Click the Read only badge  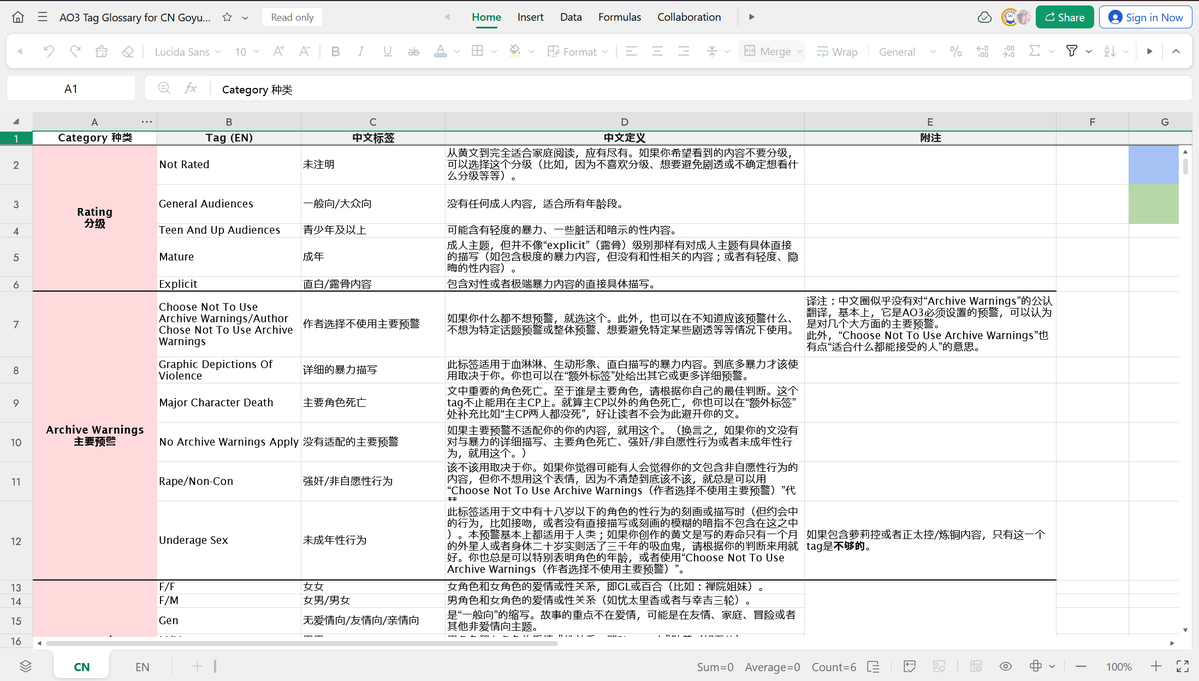click(292, 17)
